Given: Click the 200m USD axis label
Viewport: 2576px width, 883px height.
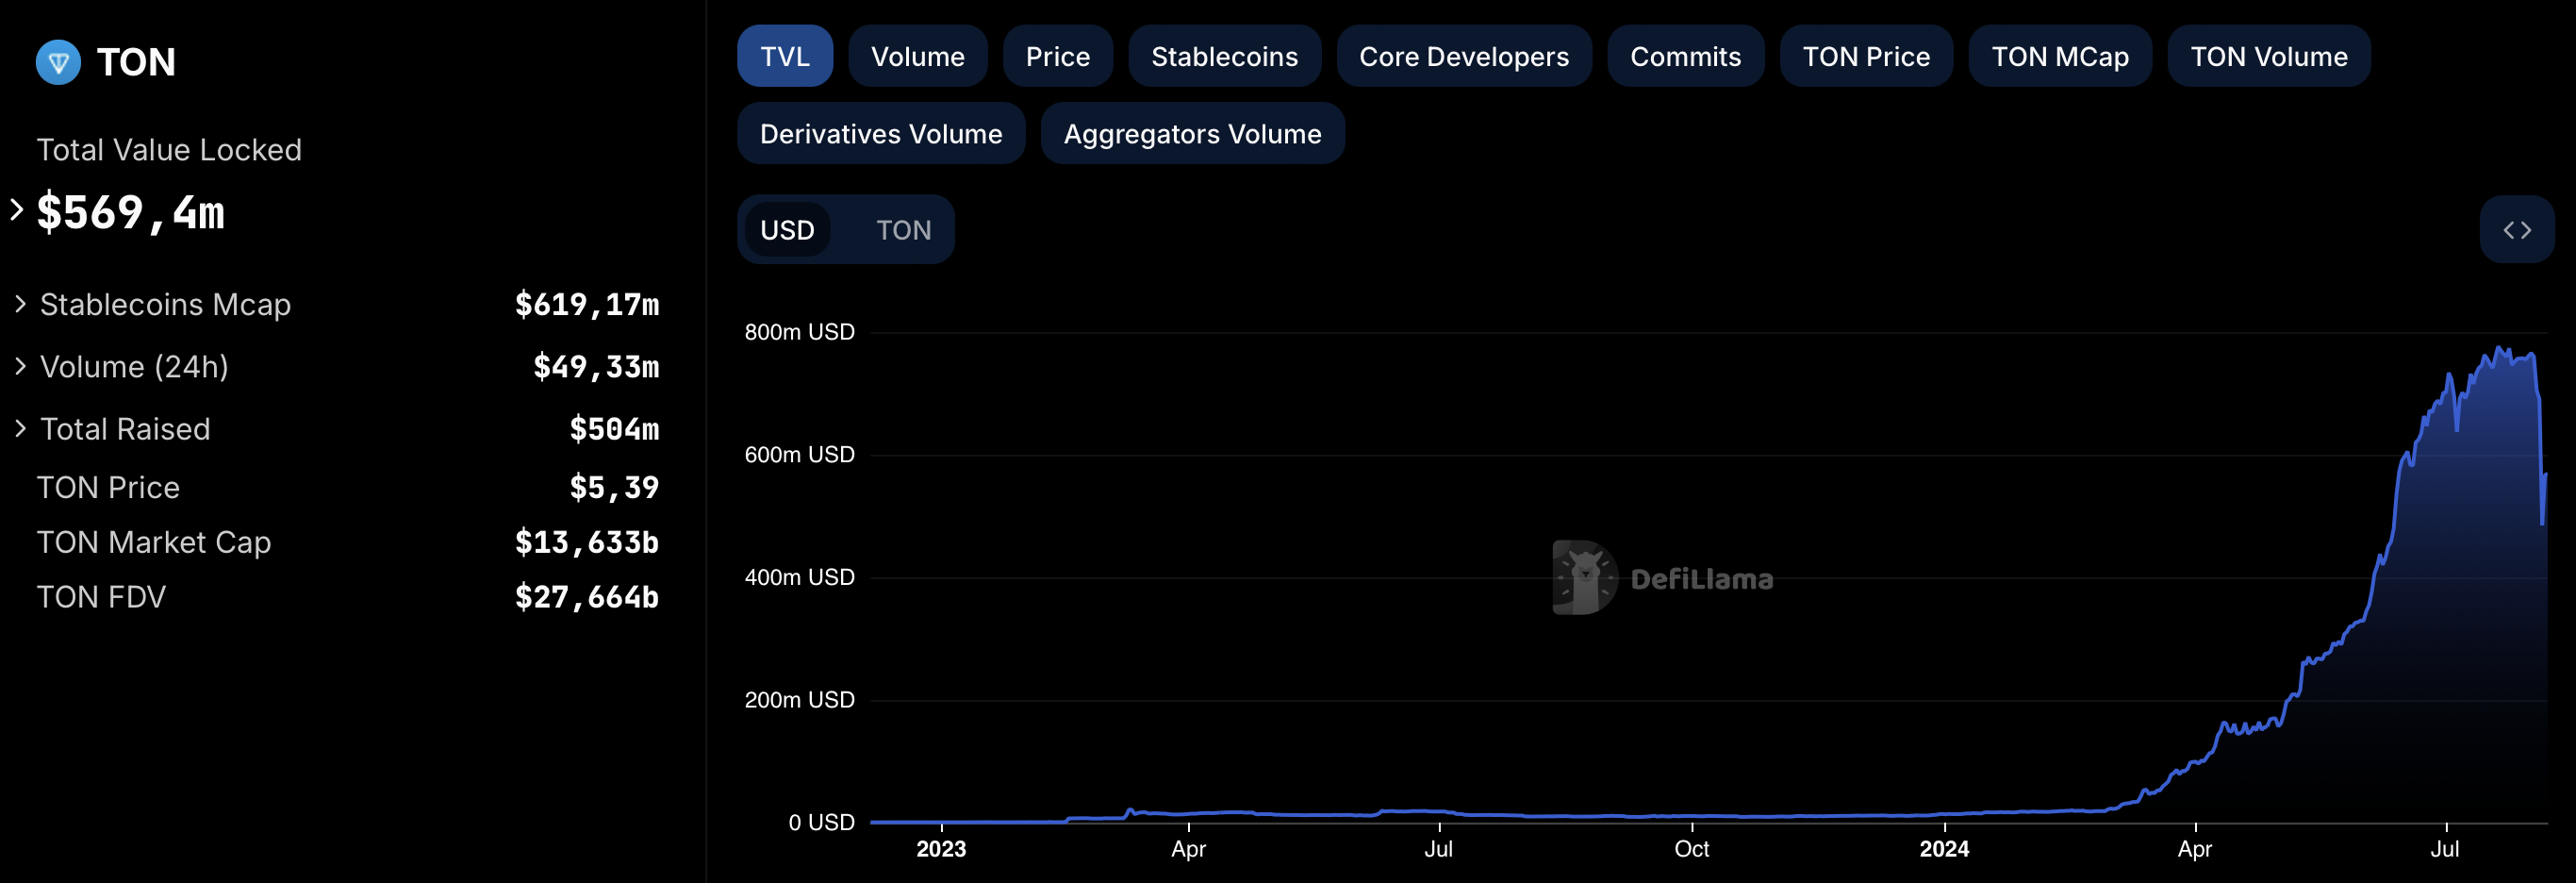Looking at the screenshot, I should (x=799, y=700).
